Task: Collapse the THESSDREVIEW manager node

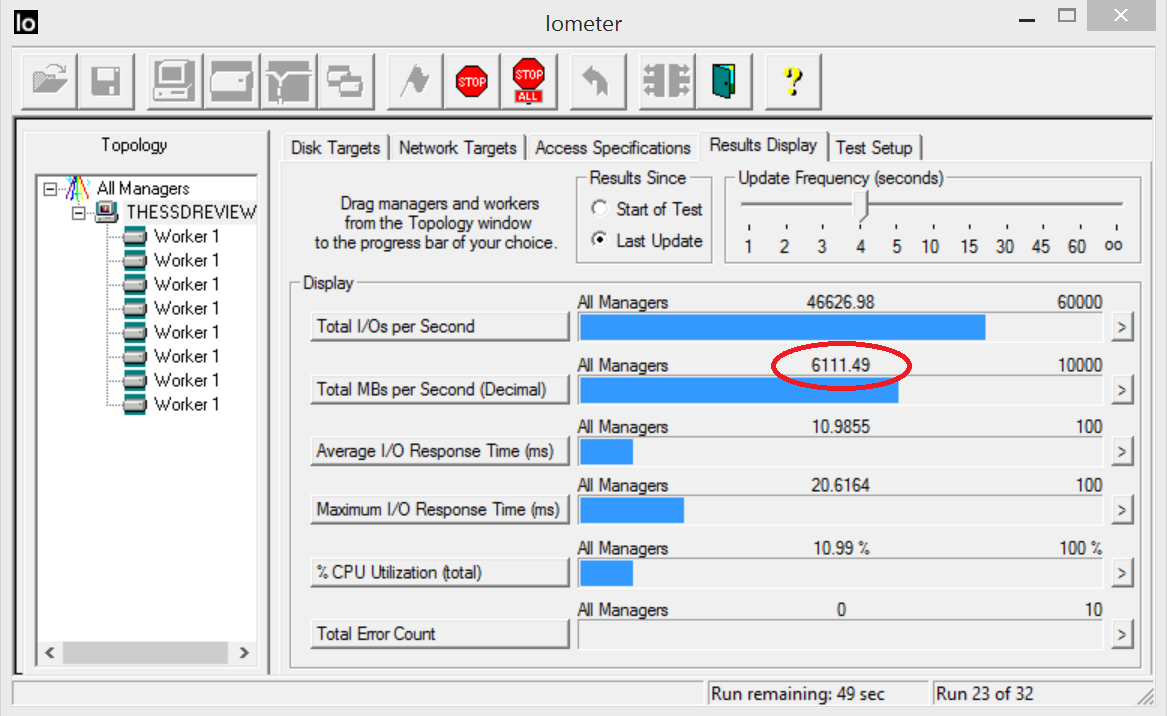Action: (79, 212)
